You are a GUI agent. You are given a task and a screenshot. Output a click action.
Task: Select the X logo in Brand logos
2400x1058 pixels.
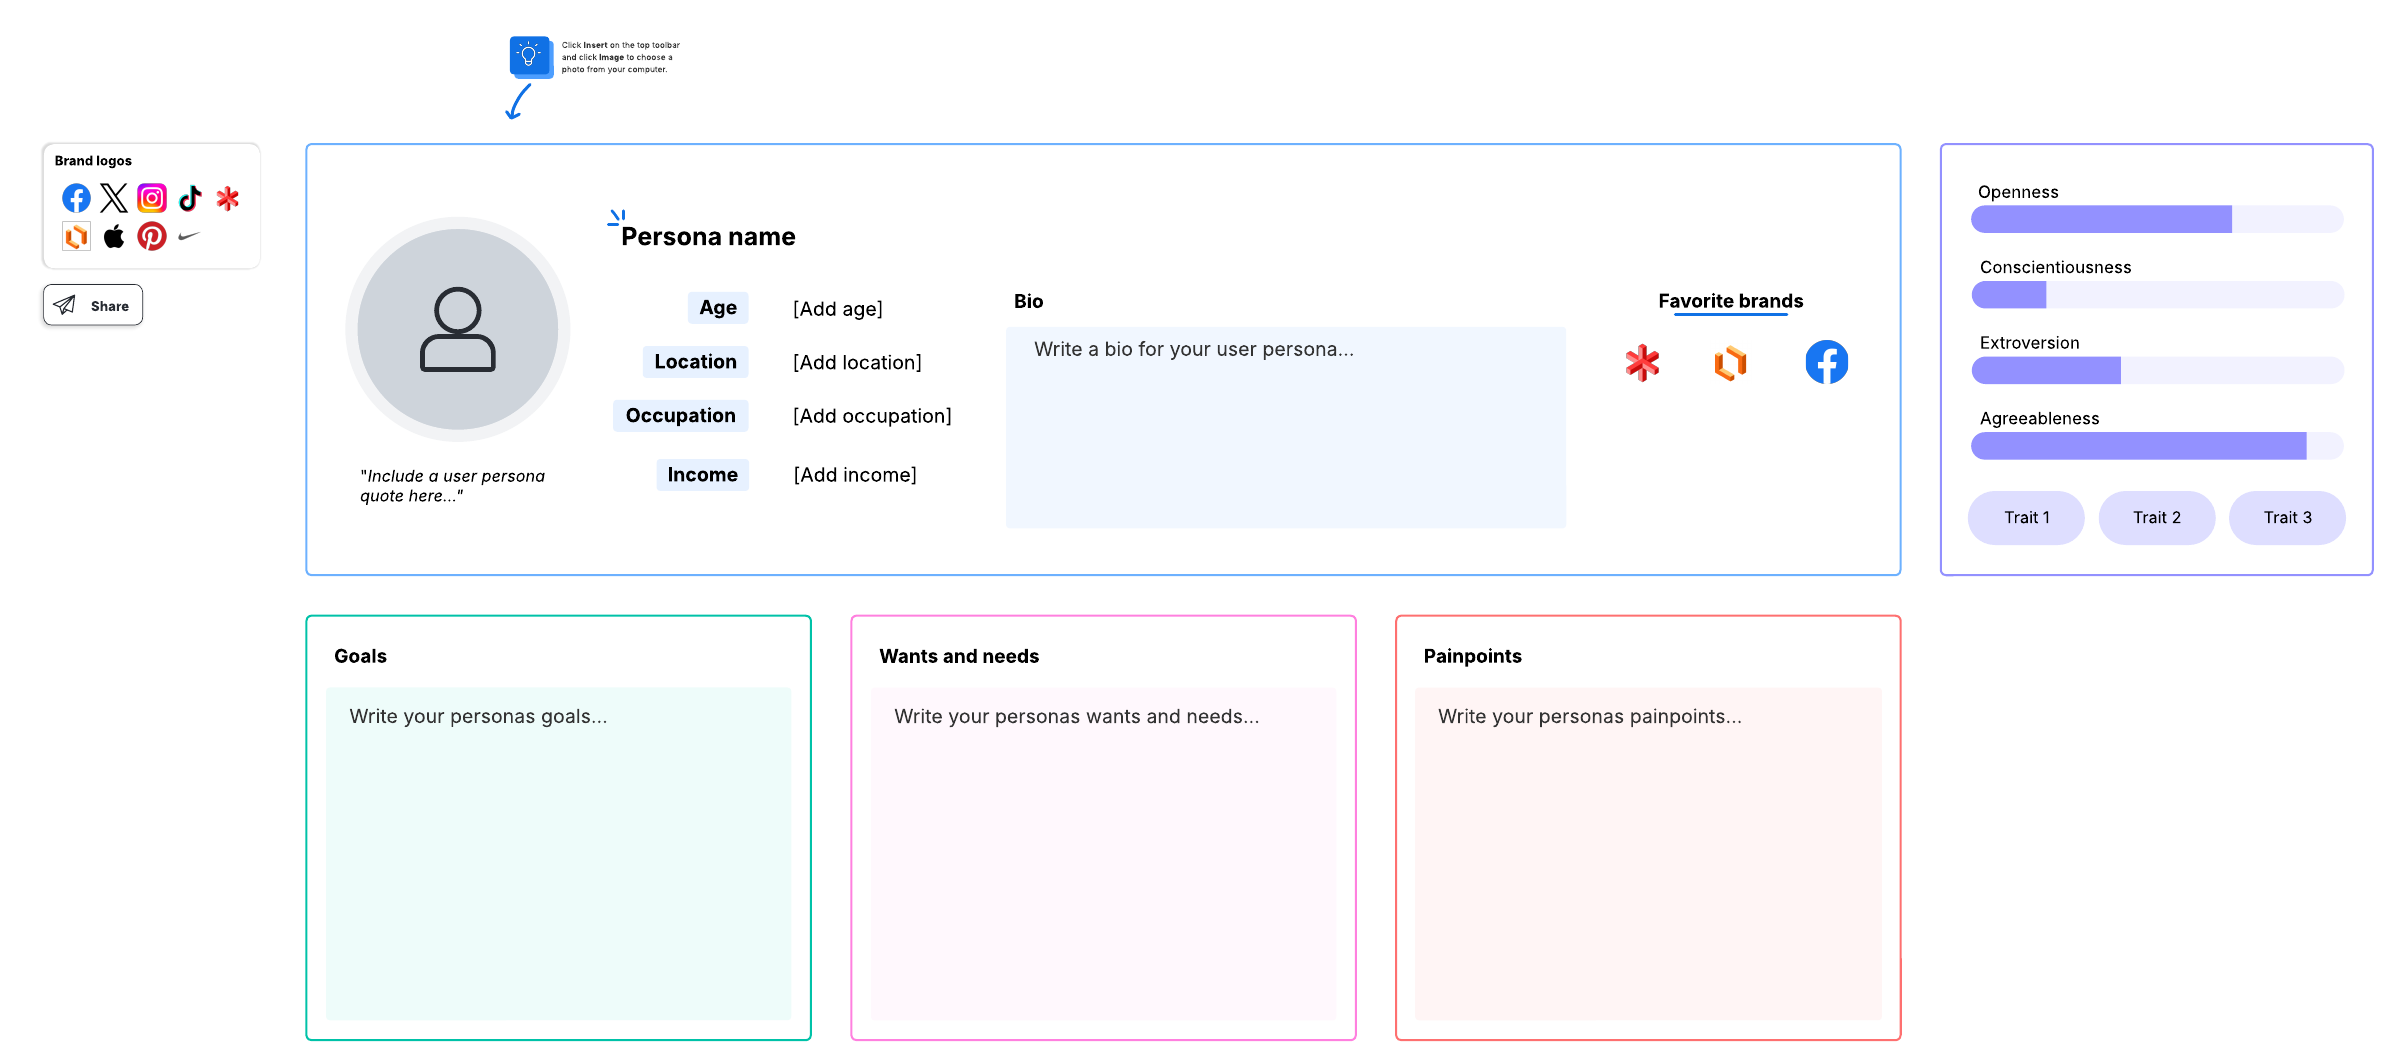[114, 198]
